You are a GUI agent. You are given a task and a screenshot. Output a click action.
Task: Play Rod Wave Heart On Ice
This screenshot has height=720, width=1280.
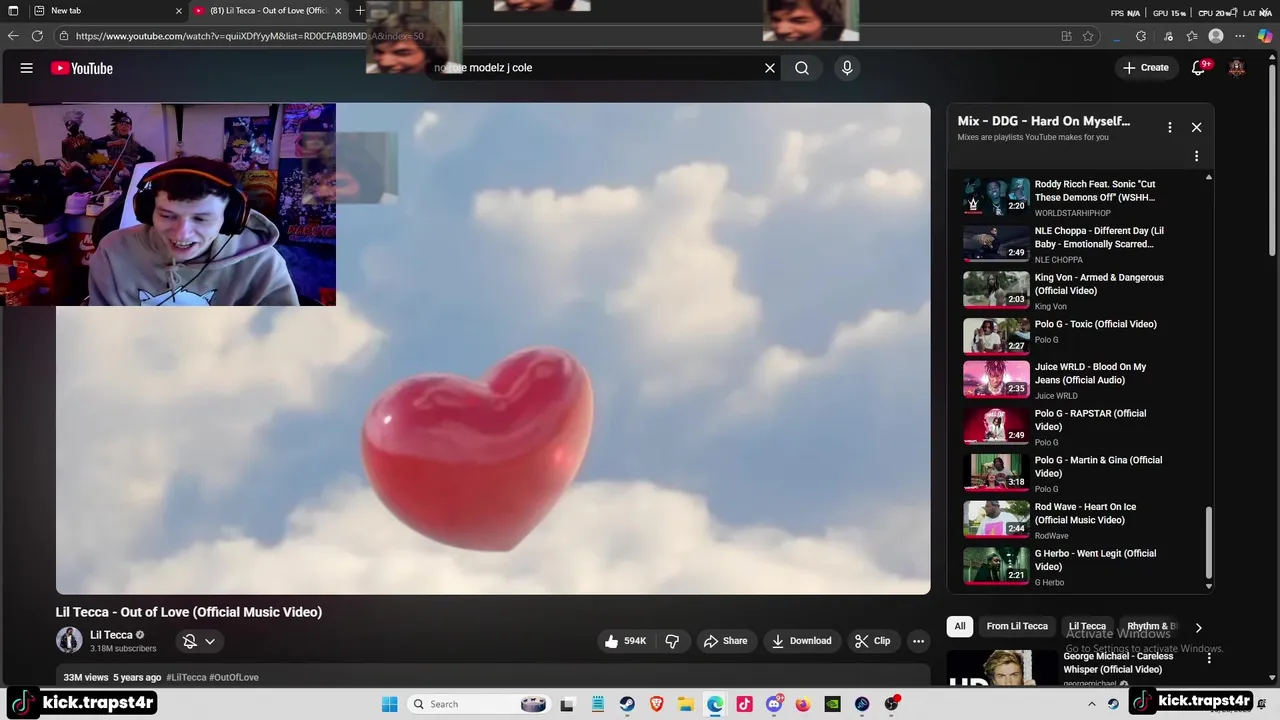click(x=1081, y=520)
